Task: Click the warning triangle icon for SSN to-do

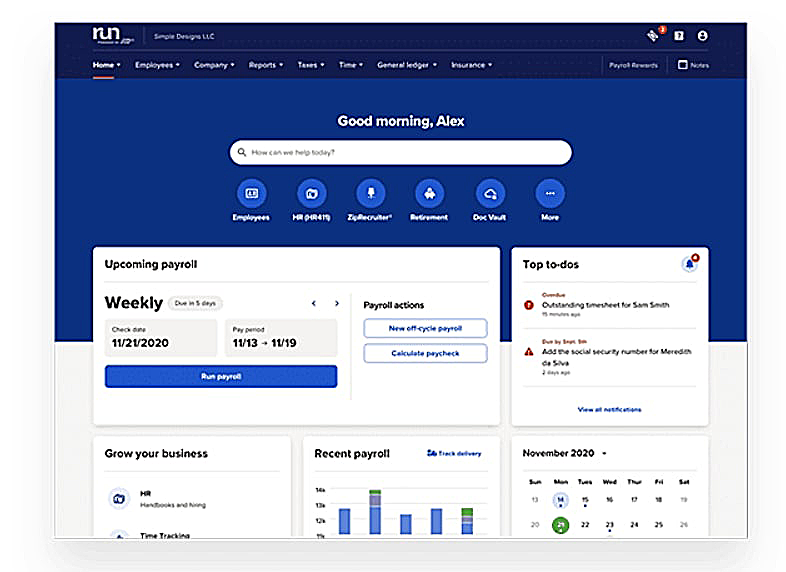Action: tap(528, 352)
